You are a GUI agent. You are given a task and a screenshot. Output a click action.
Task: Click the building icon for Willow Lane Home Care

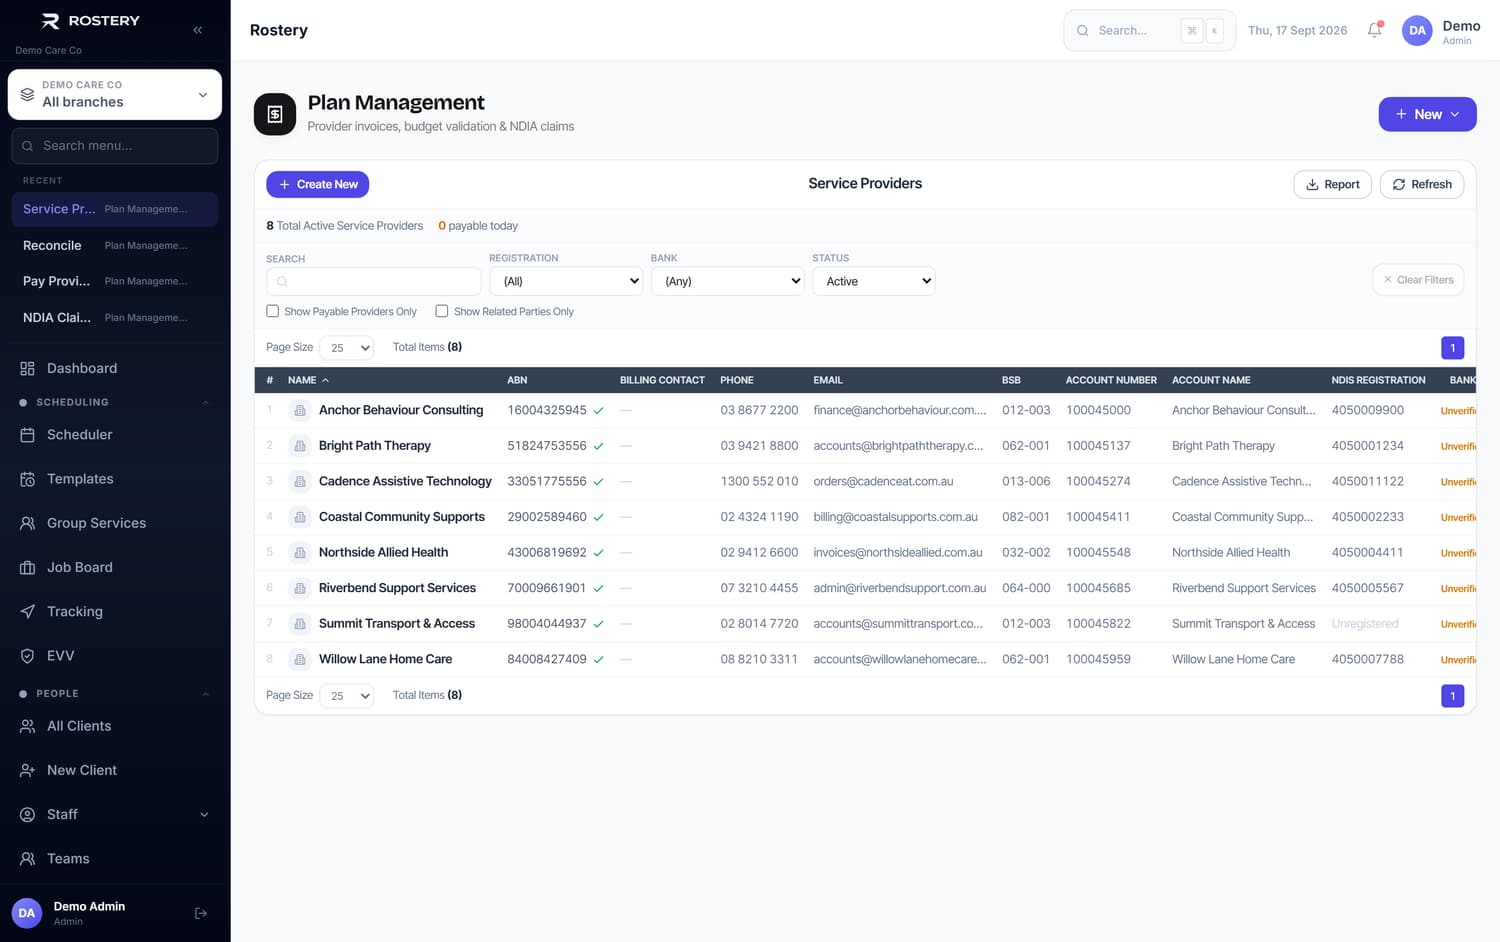point(299,660)
